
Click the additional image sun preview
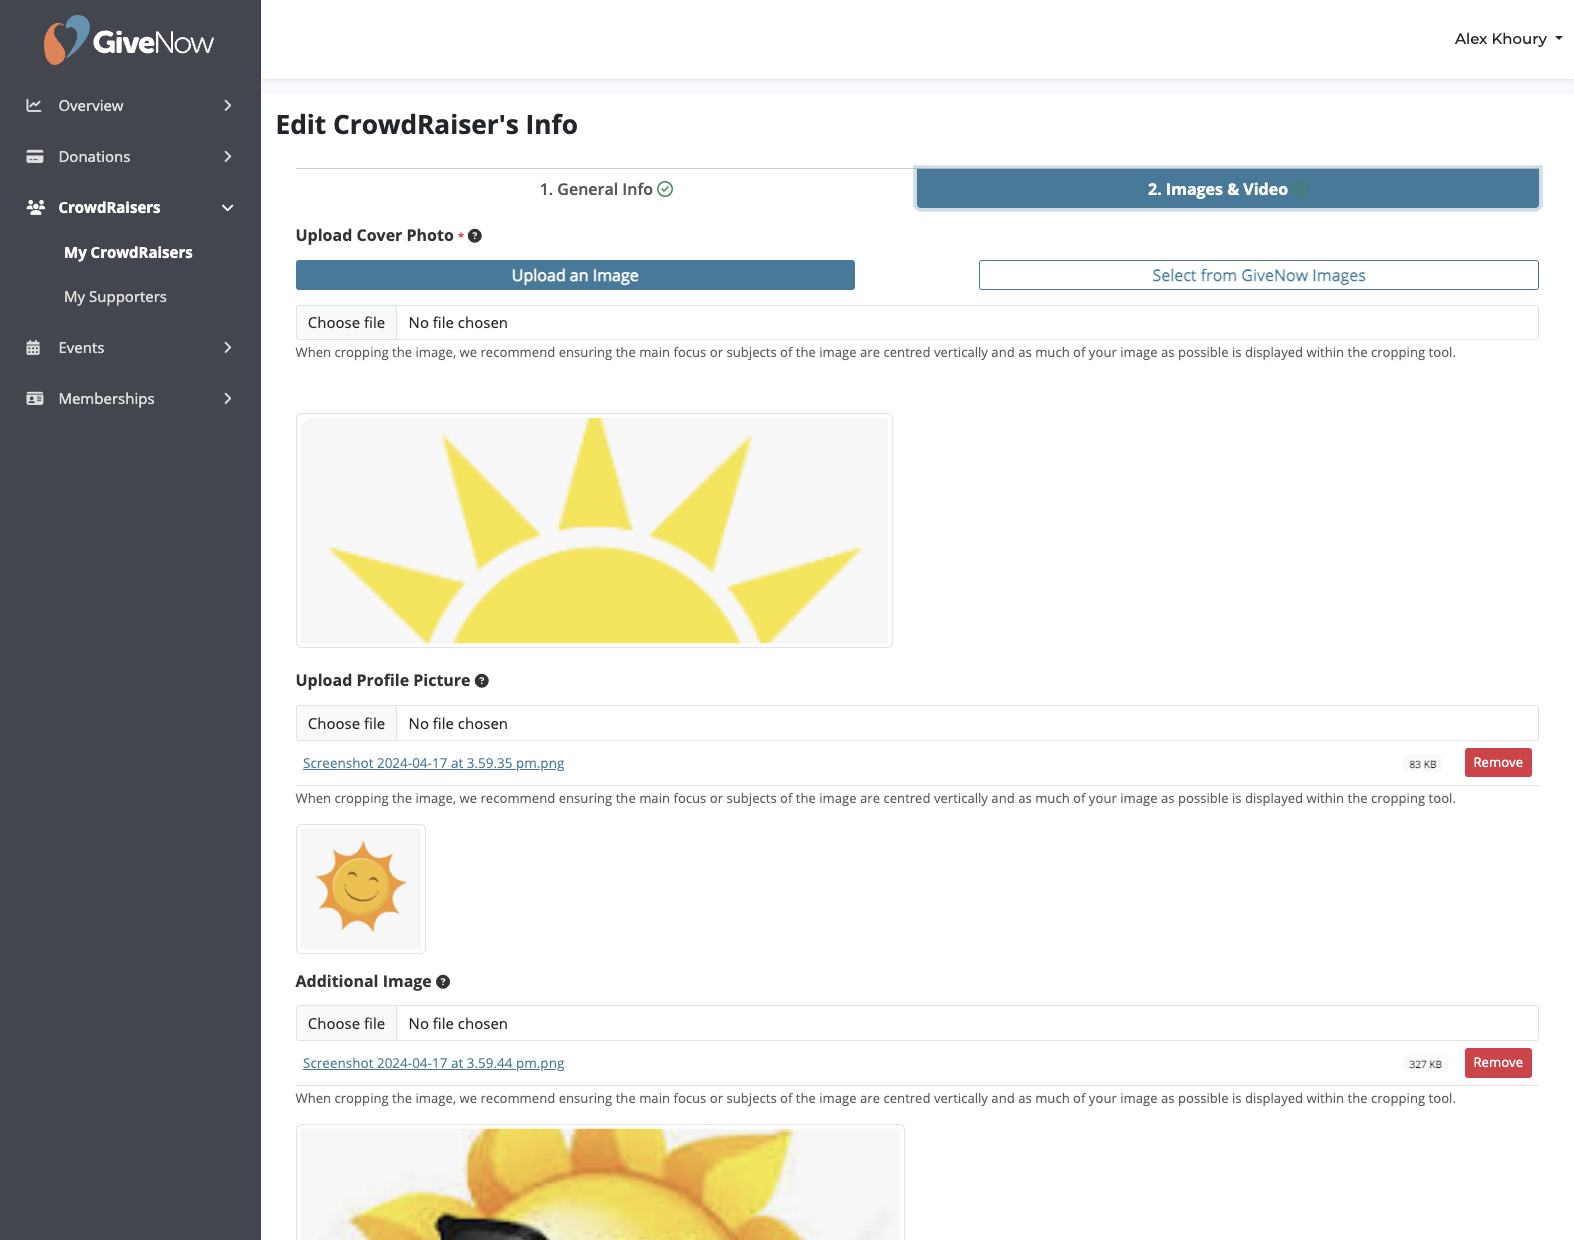[x=600, y=1182]
